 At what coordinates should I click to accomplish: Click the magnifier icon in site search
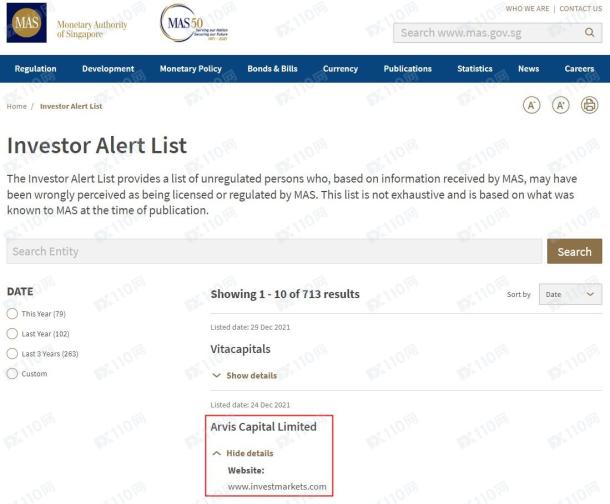[x=589, y=33]
